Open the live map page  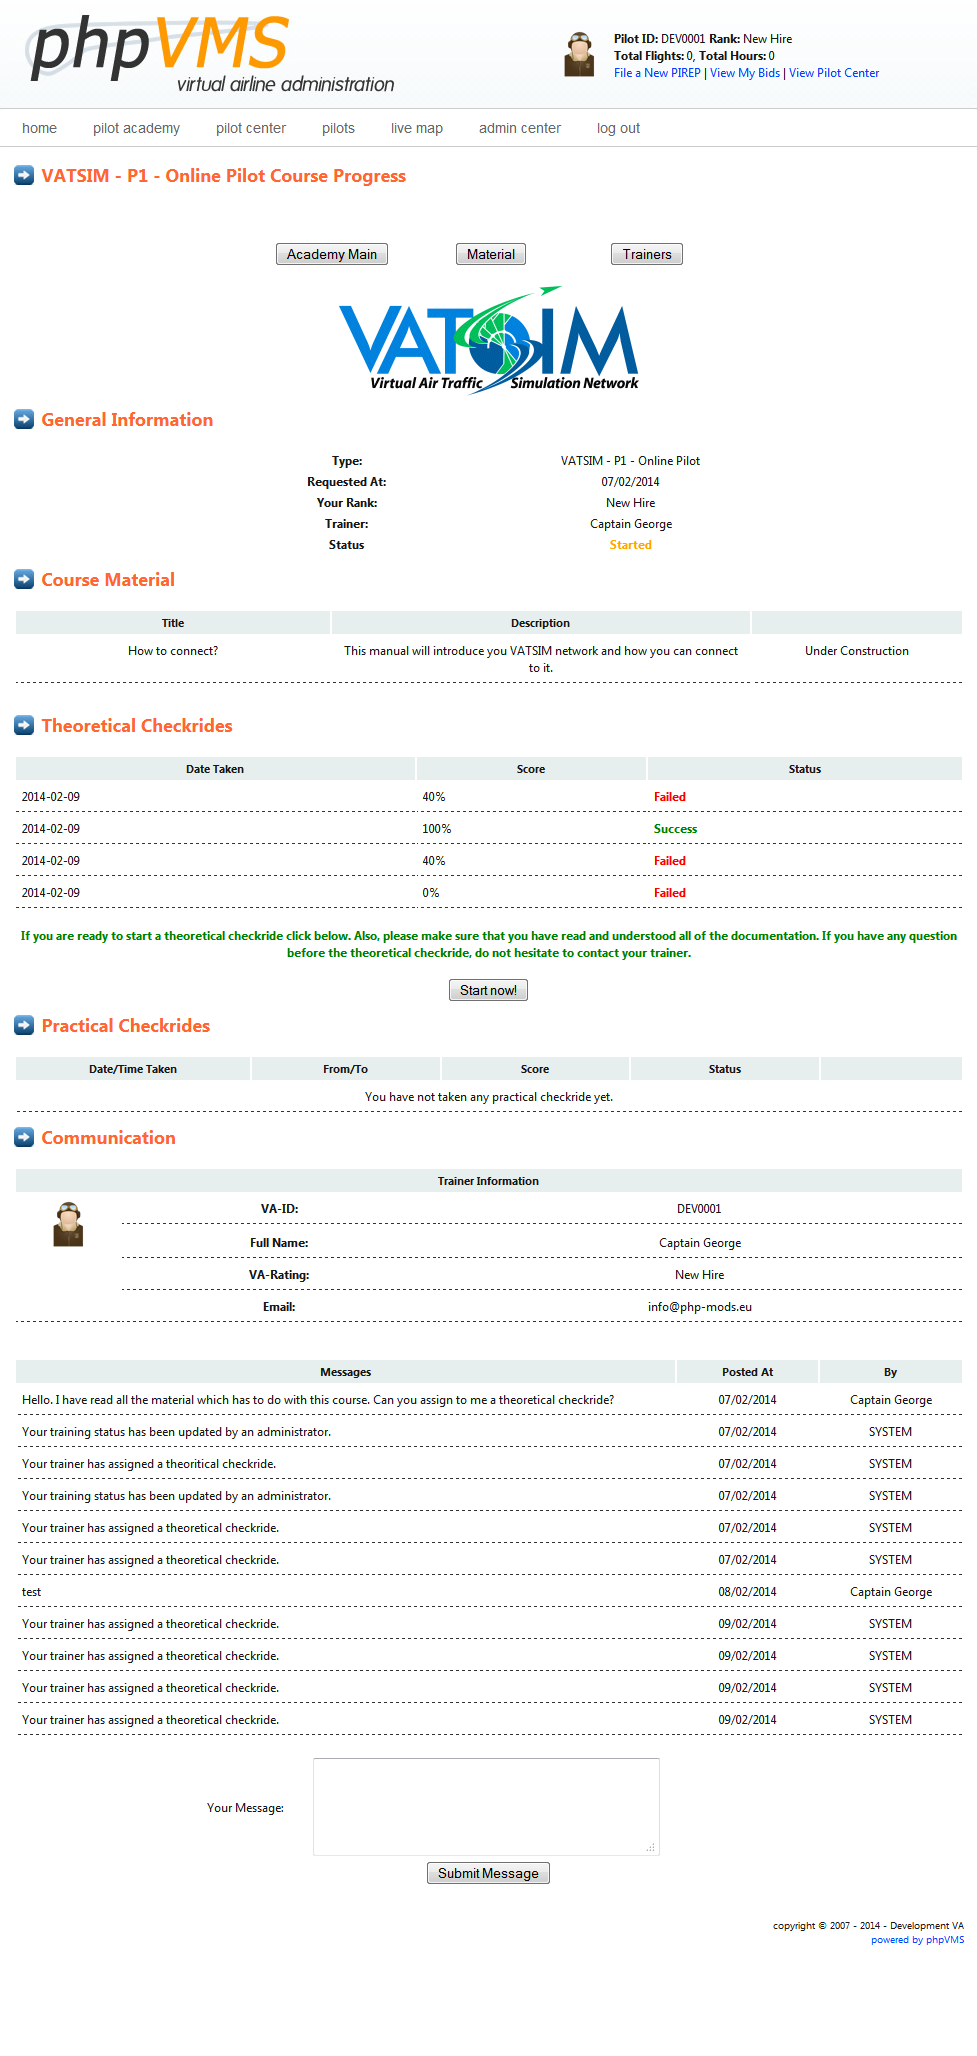(417, 128)
